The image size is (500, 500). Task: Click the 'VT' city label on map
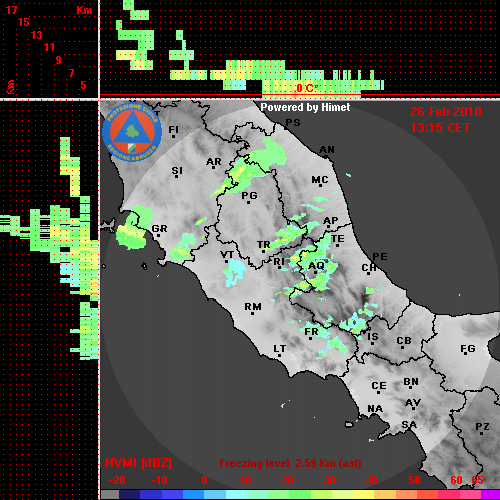coord(227,255)
